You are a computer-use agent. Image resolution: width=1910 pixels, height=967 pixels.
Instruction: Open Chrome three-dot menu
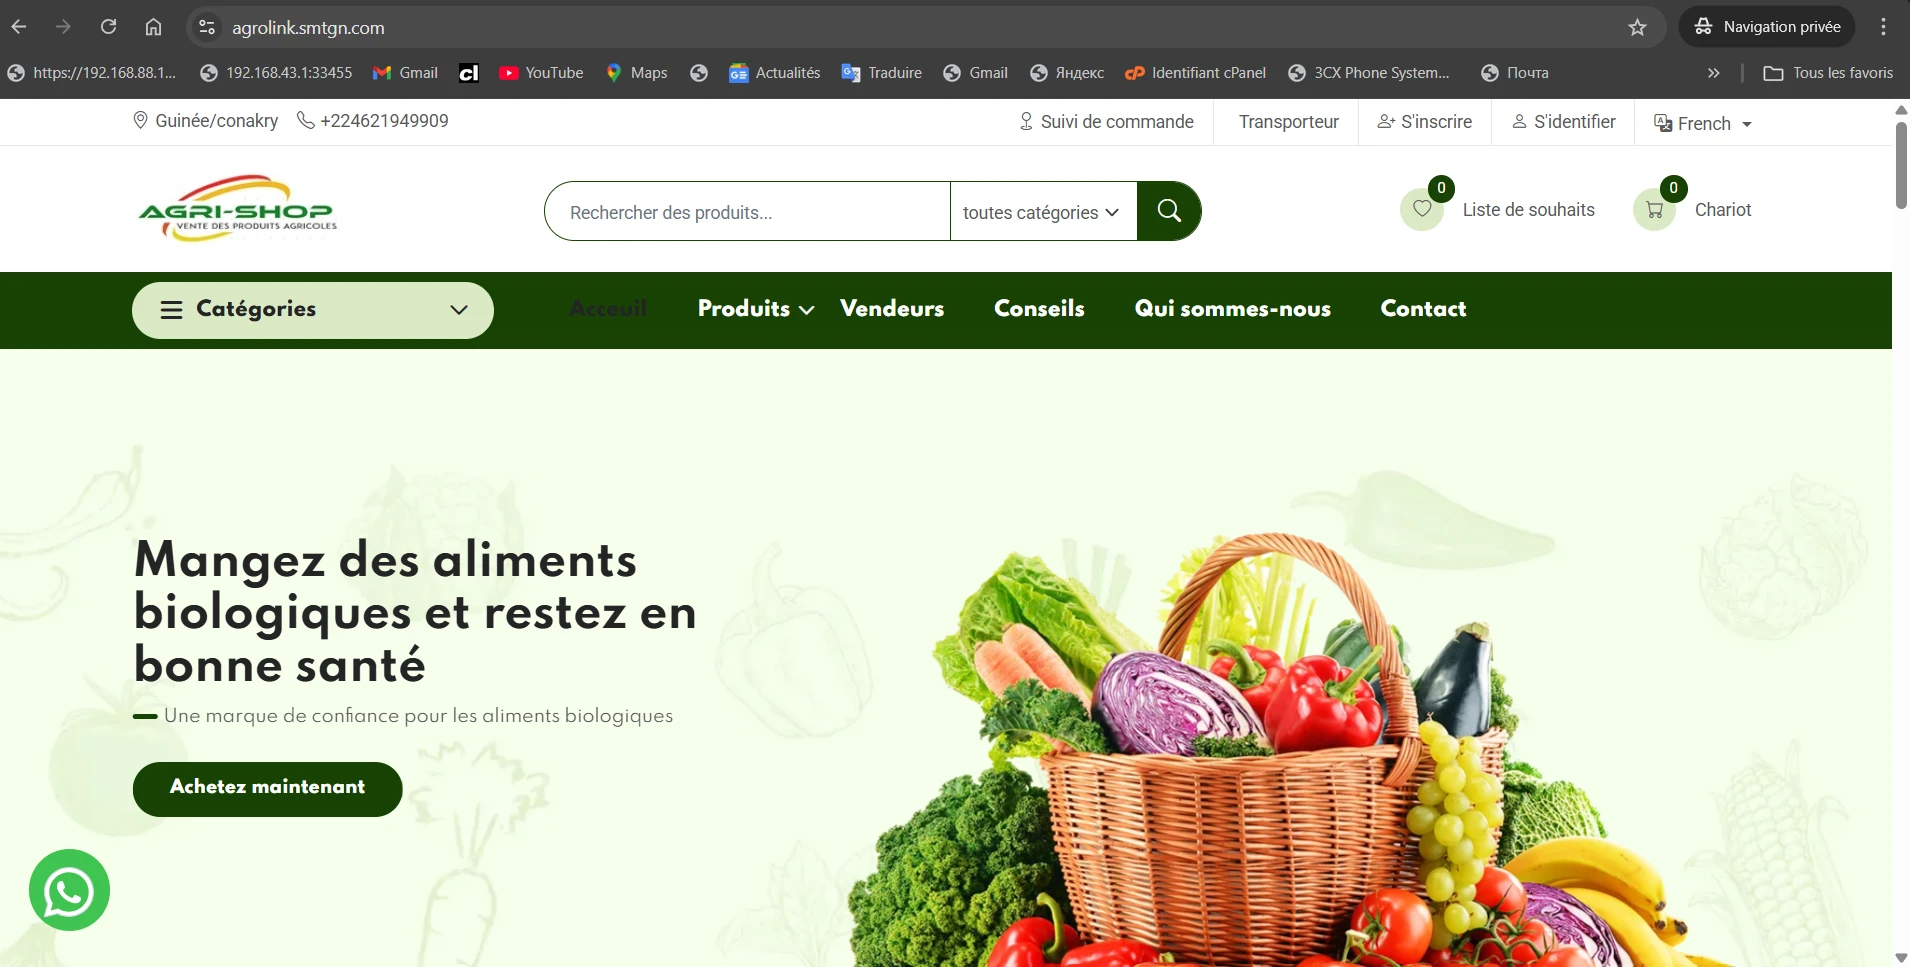1883,27
